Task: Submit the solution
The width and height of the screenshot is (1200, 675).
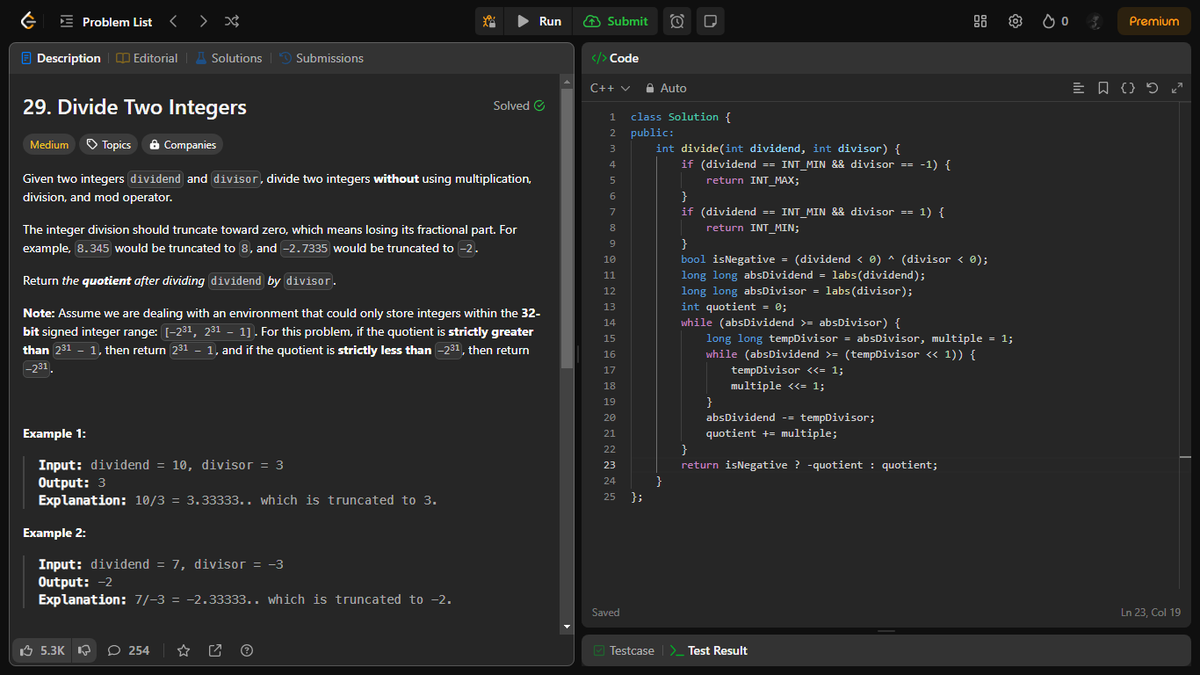Action: pos(616,21)
